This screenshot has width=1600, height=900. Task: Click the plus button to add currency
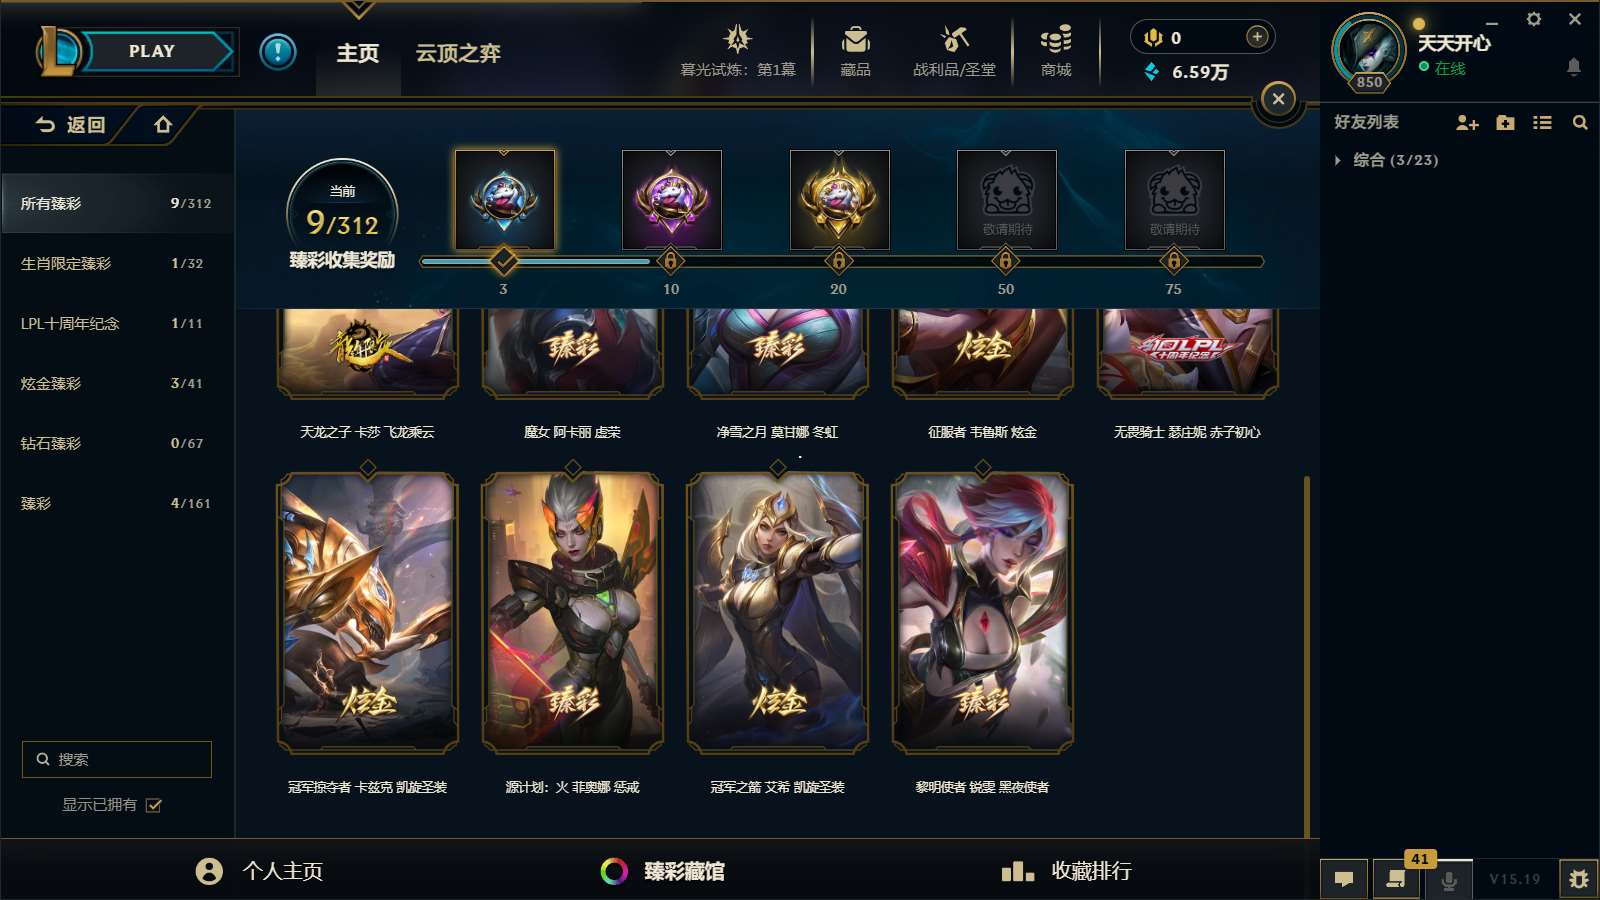tap(1257, 37)
